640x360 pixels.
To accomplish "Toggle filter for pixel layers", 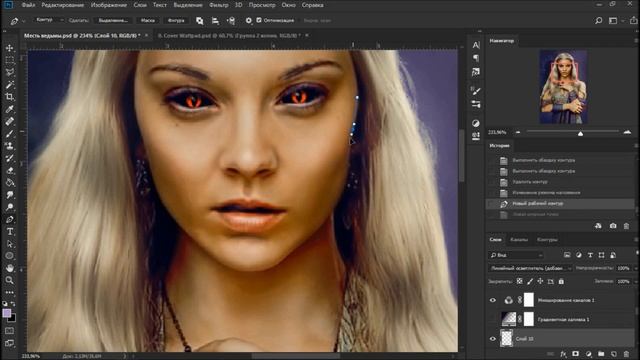I will 567,255.
